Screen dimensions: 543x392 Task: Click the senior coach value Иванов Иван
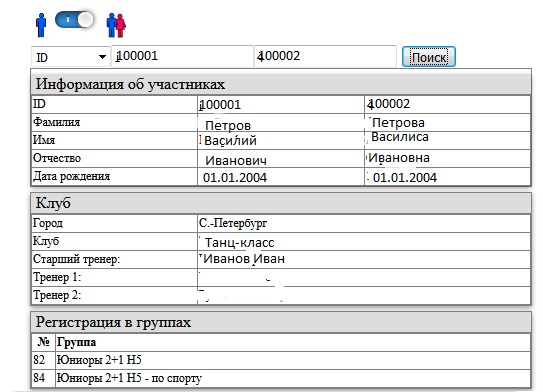(244, 259)
